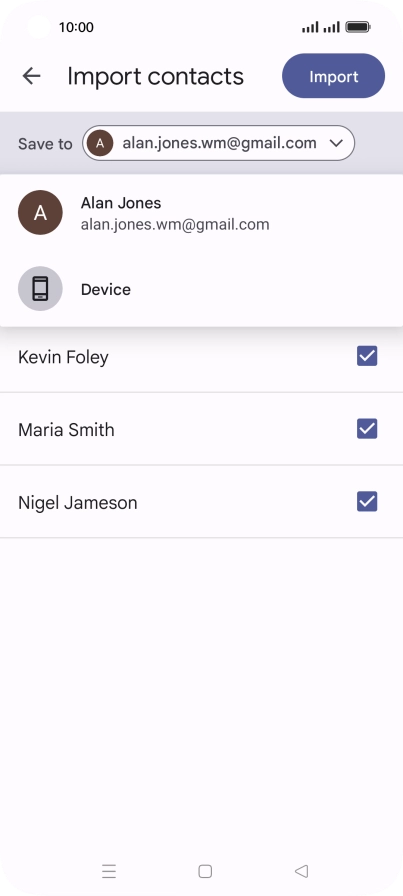Uncheck the Nigel Jameson checkbox
403x896 pixels.
(x=367, y=502)
